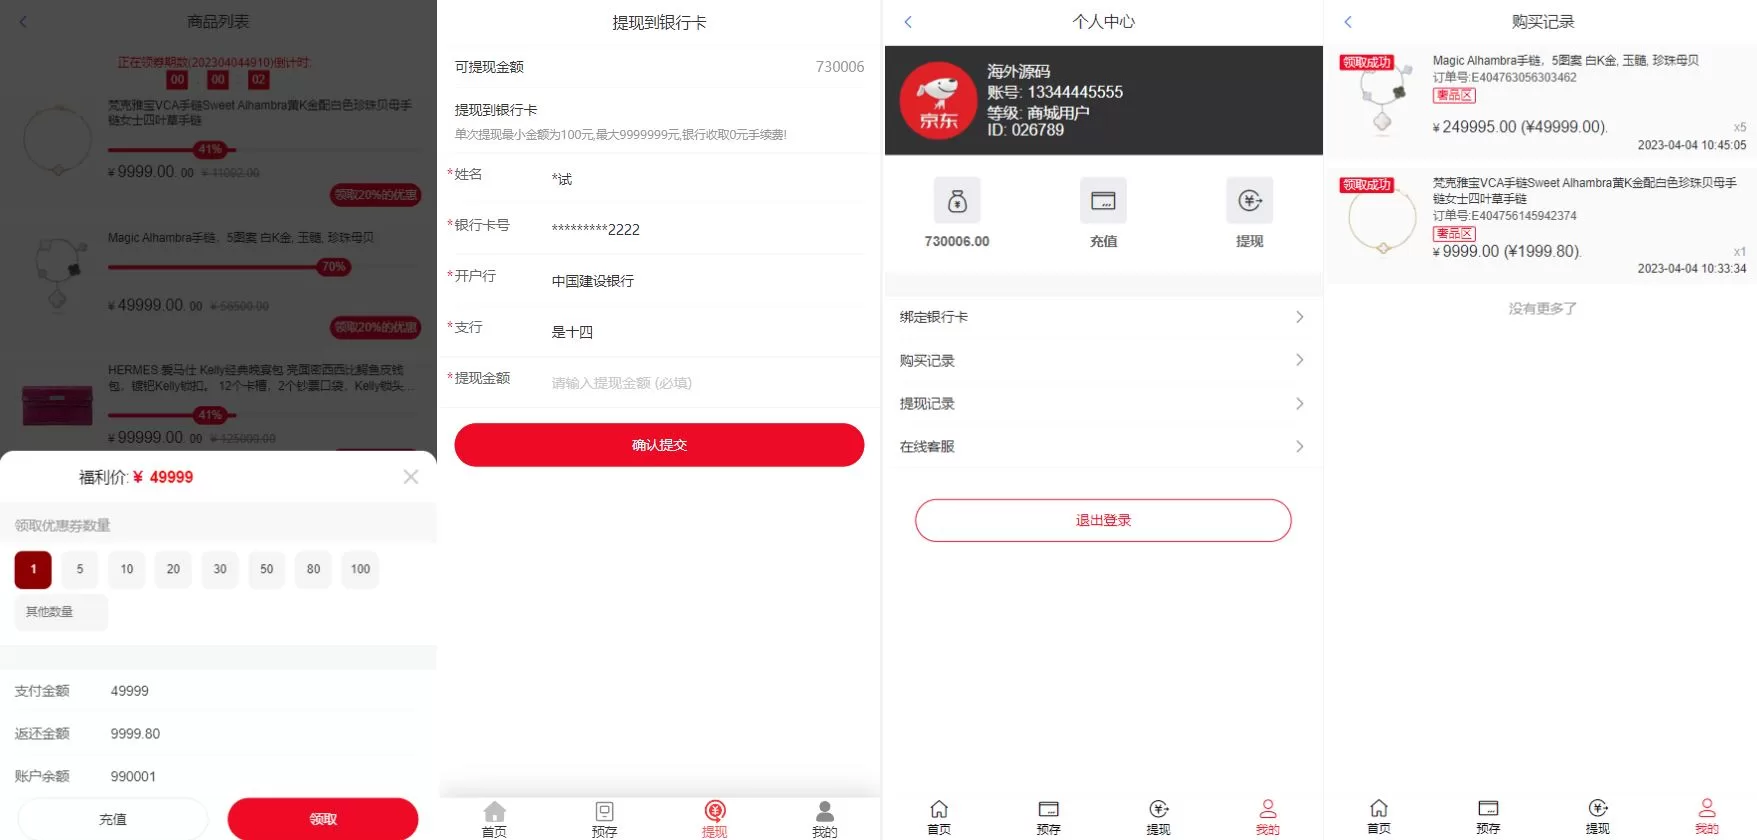Open 预存 tab on withdrawal screen

pos(604,819)
